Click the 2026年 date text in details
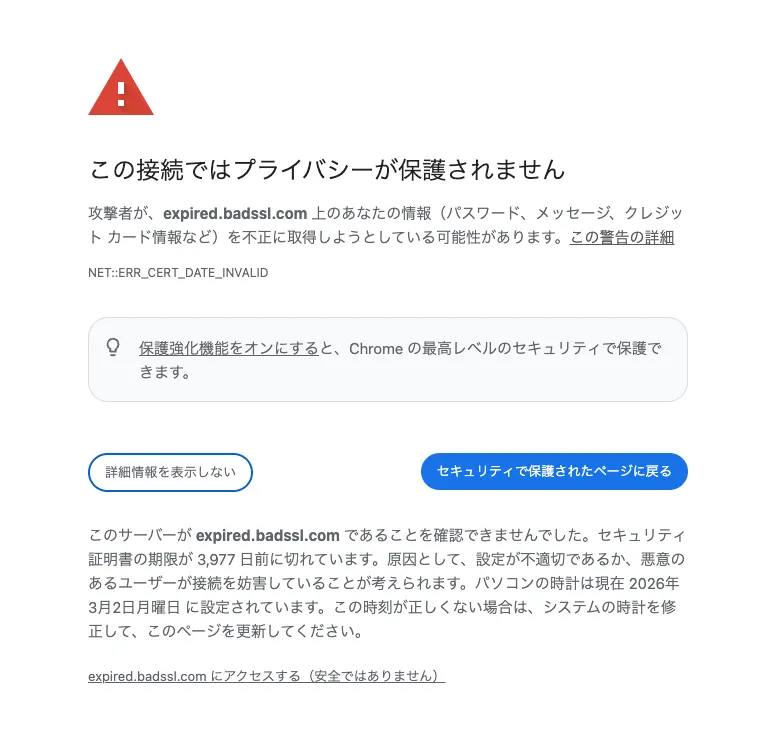The width and height of the screenshot is (771, 754). point(654,583)
